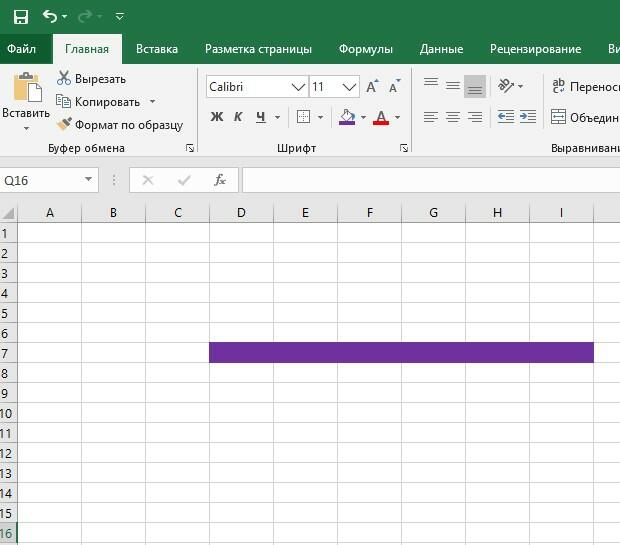Align cell text left
620x545 pixels.
431,117
